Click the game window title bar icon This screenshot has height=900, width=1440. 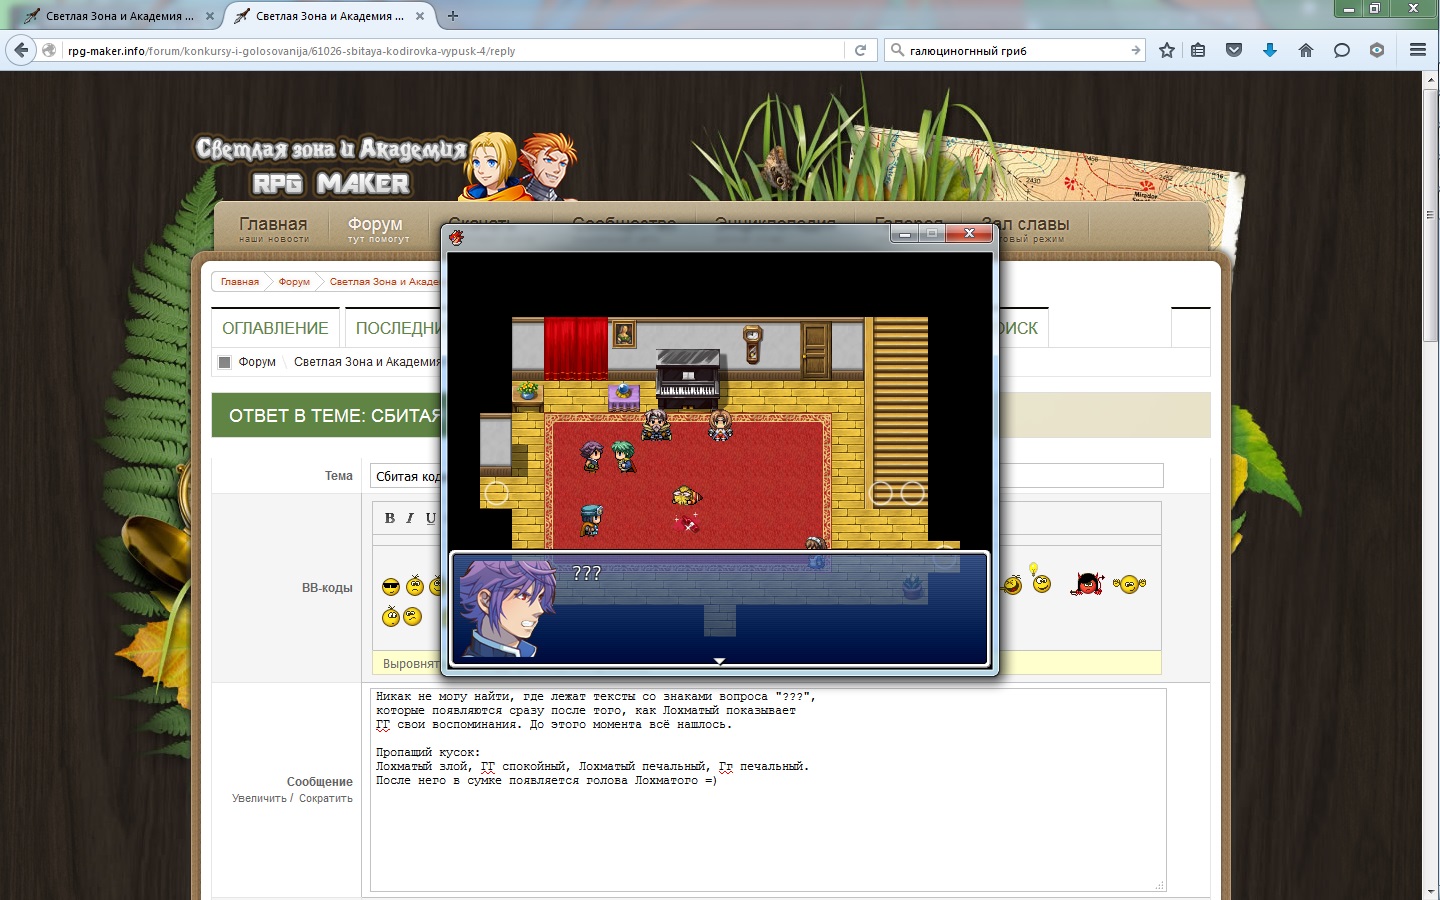pyautogui.click(x=457, y=237)
